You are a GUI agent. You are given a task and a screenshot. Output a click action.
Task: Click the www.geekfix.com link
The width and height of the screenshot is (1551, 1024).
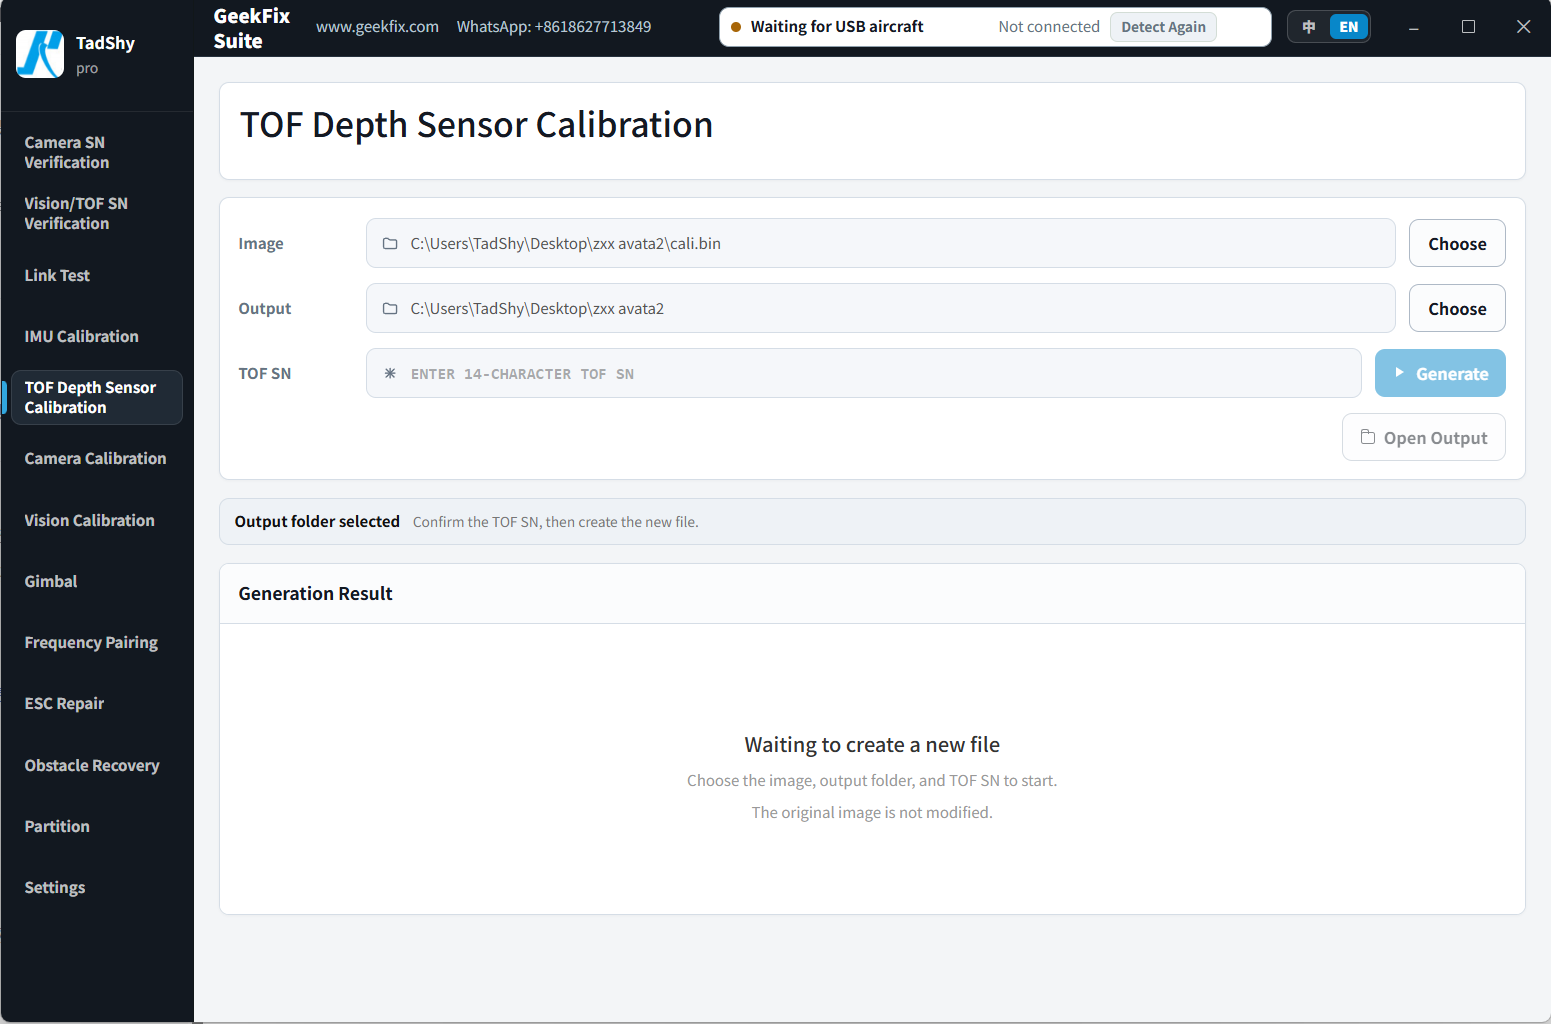pos(377,27)
